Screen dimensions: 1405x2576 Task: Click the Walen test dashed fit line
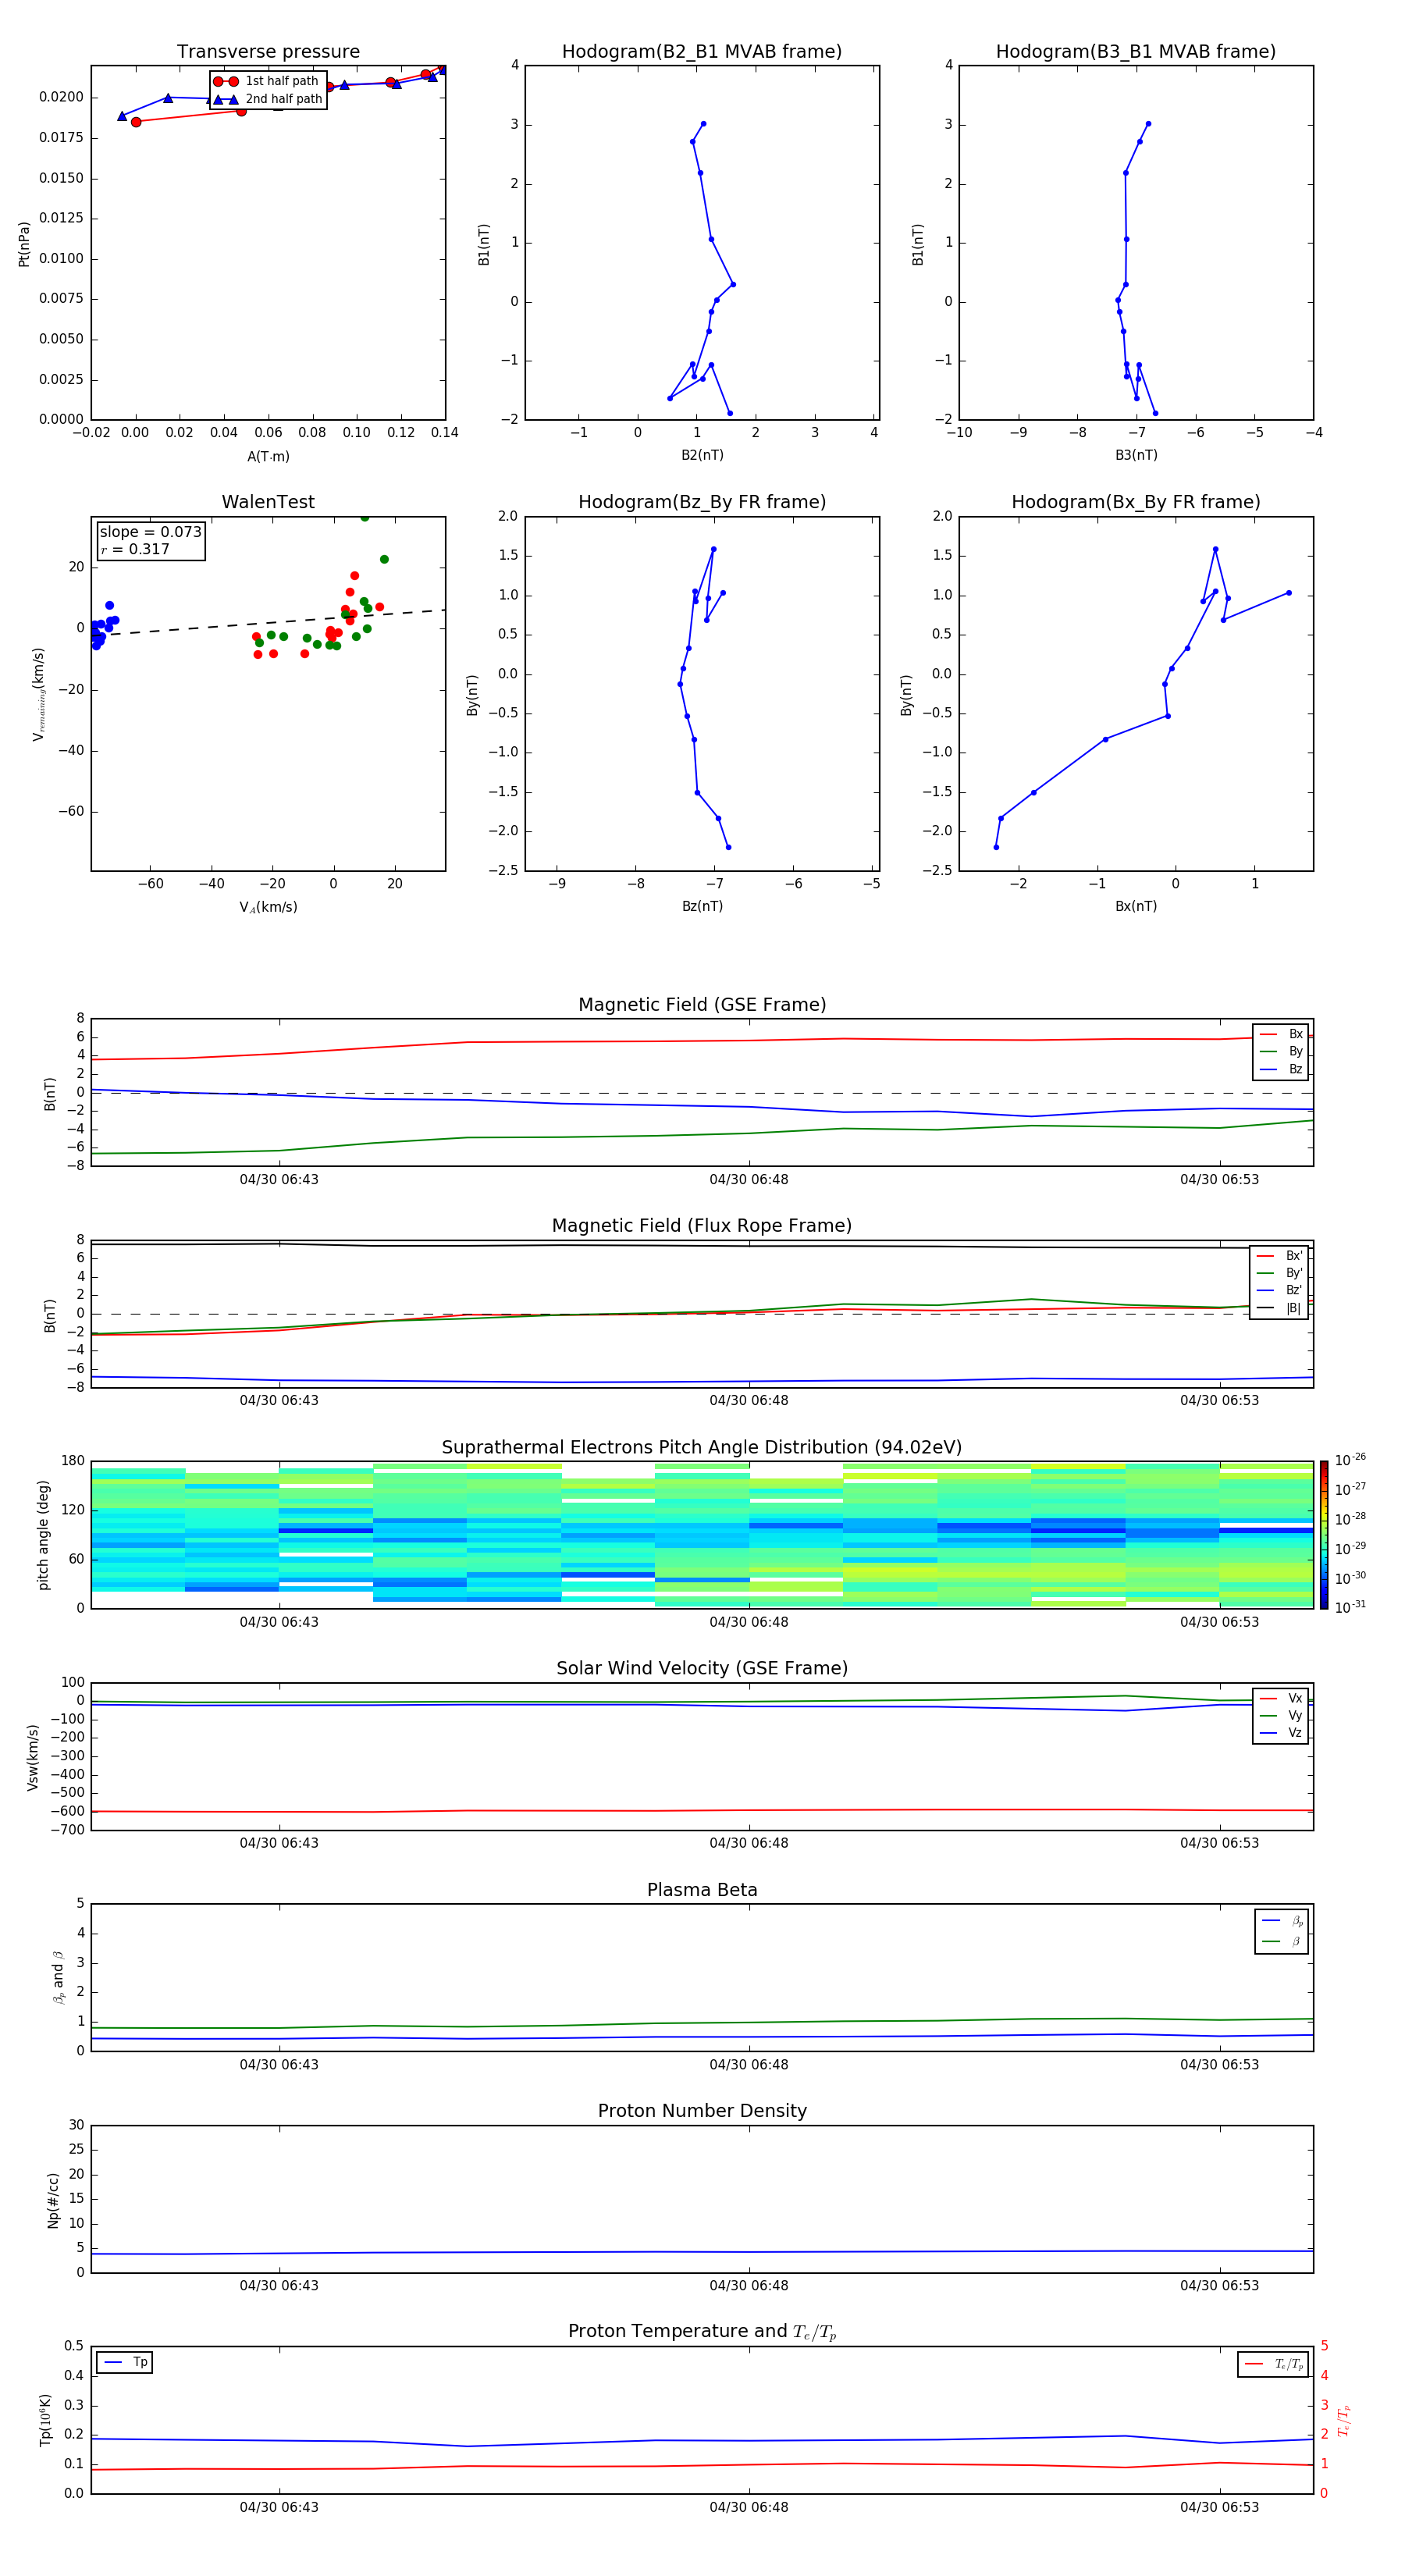[x=268, y=622]
